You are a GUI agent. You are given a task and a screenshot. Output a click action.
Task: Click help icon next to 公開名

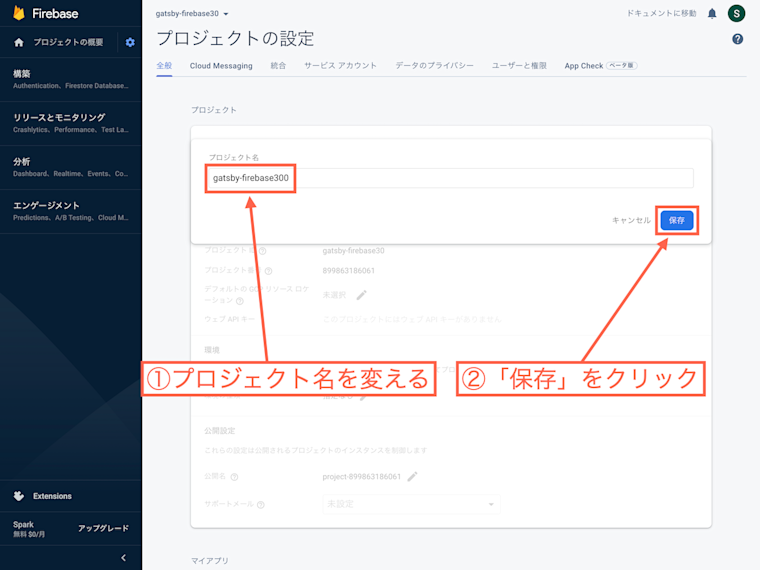(234, 477)
